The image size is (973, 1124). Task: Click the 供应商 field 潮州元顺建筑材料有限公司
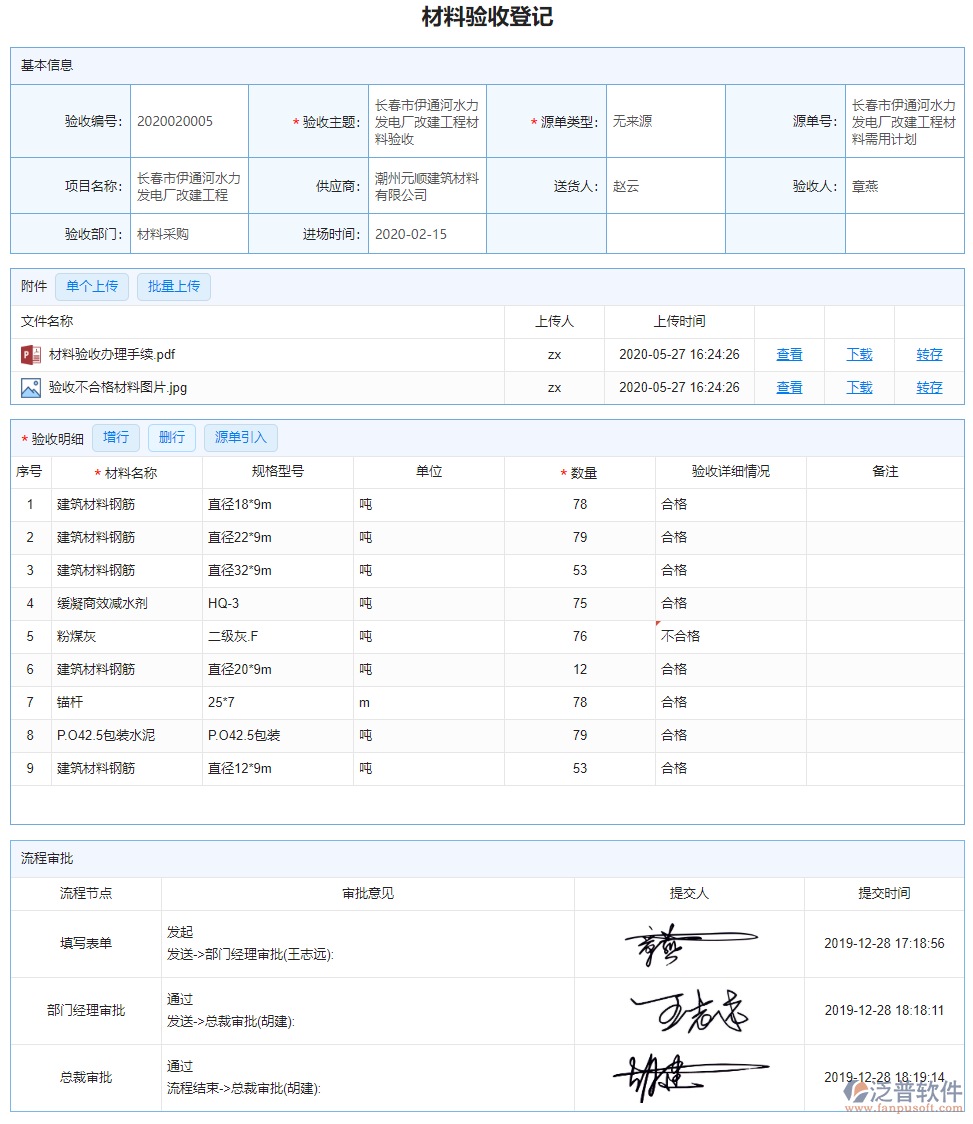pos(426,185)
